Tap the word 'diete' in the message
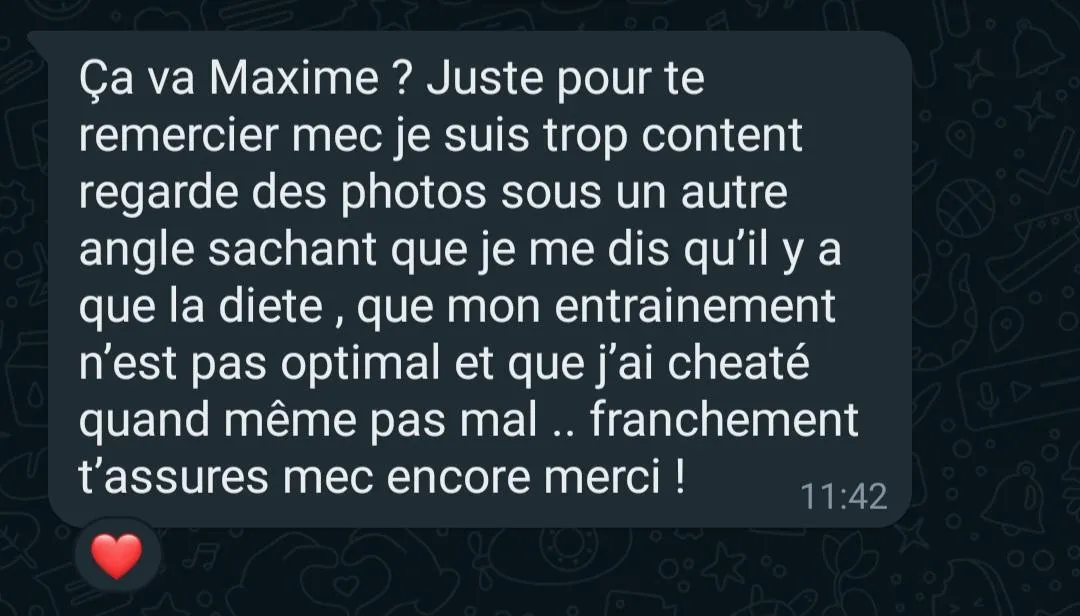Viewport: 1080px width, 616px height. pos(271,306)
